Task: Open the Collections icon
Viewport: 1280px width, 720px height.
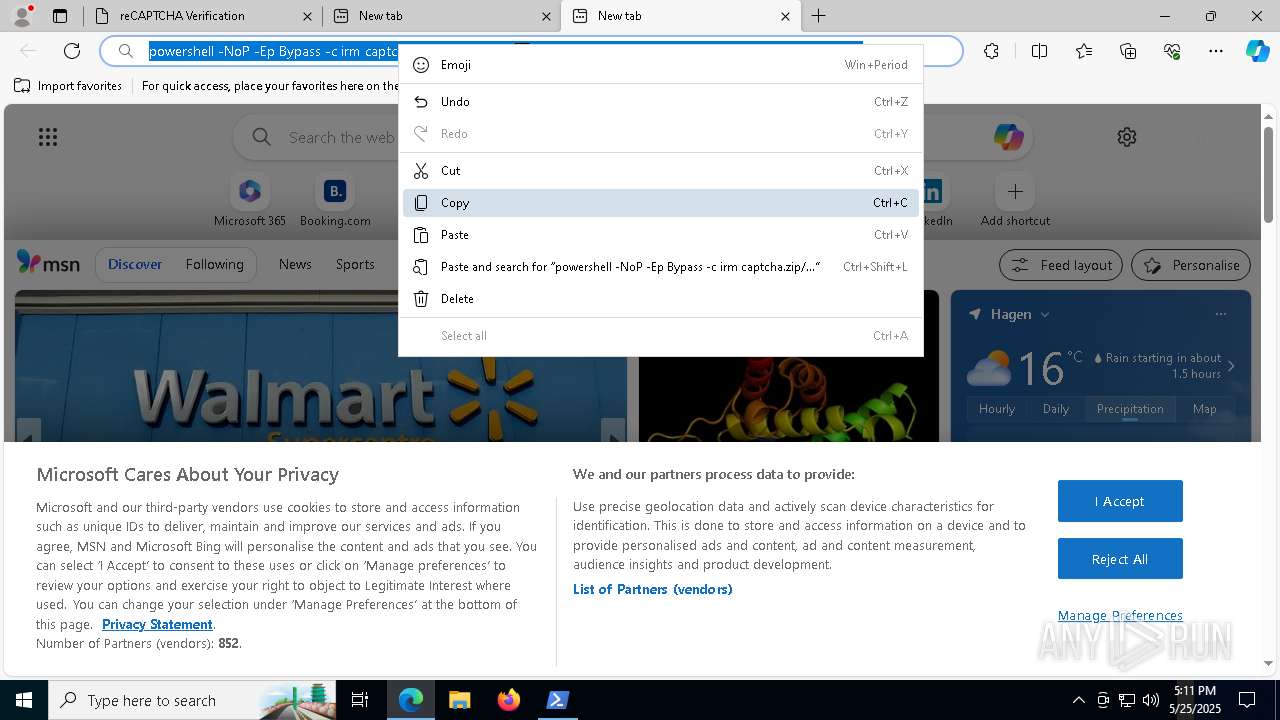Action: coord(1128,51)
